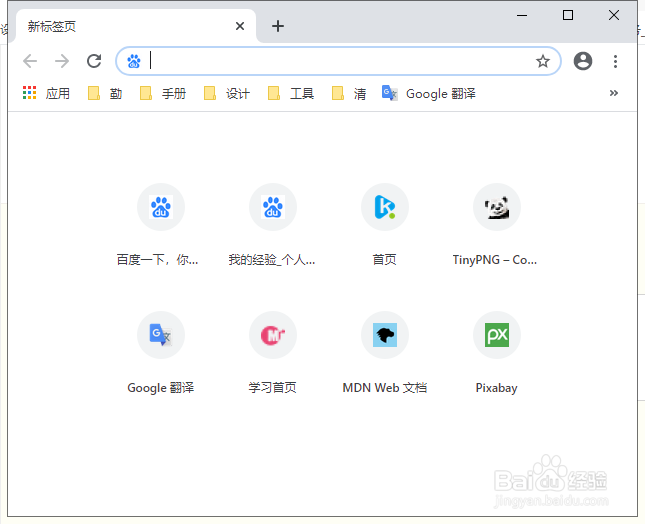Viewport: 645px width, 524px height.
Task: Open Chrome's three-dot menu
Action: tap(615, 61)
